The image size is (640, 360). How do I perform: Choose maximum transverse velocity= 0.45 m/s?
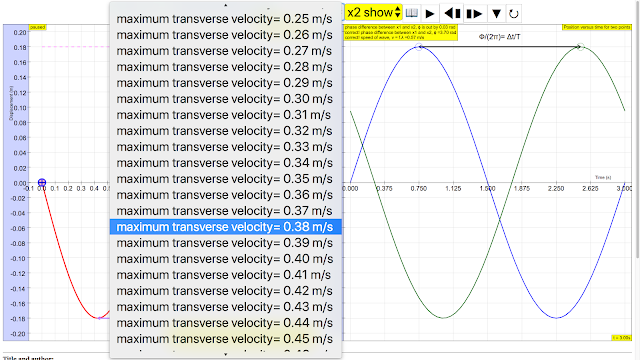pos(225,339)
